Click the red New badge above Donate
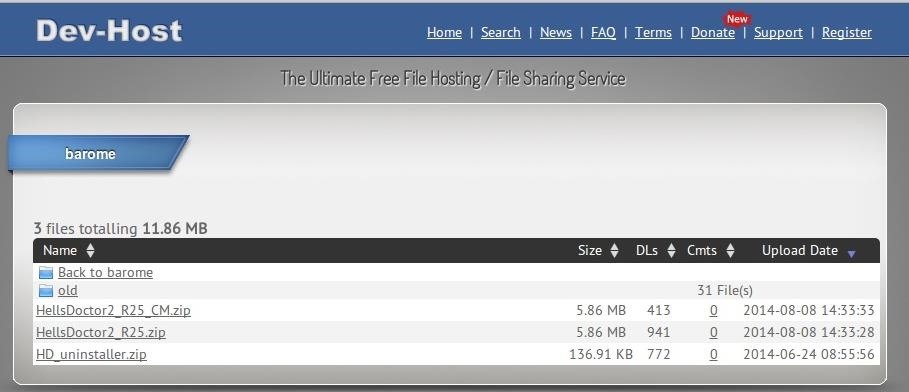909x392 pixels. point(737,19)
